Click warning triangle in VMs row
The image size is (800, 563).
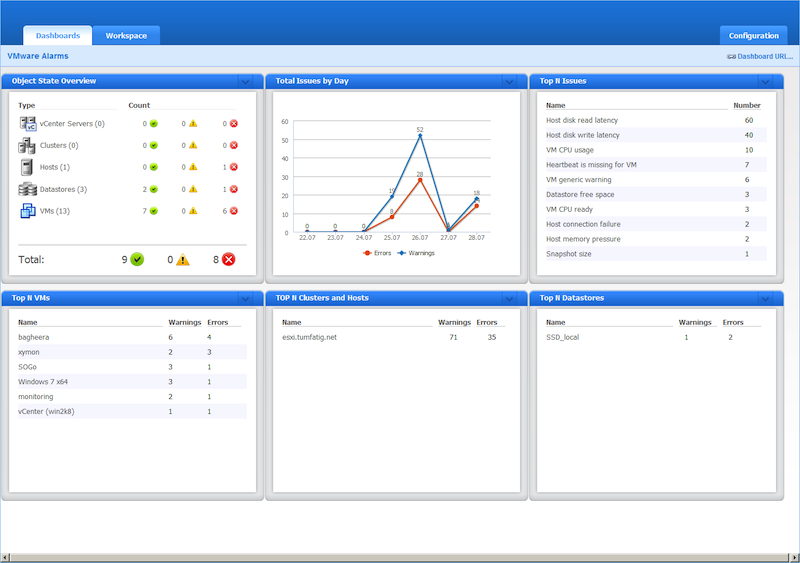pos(193,211)
